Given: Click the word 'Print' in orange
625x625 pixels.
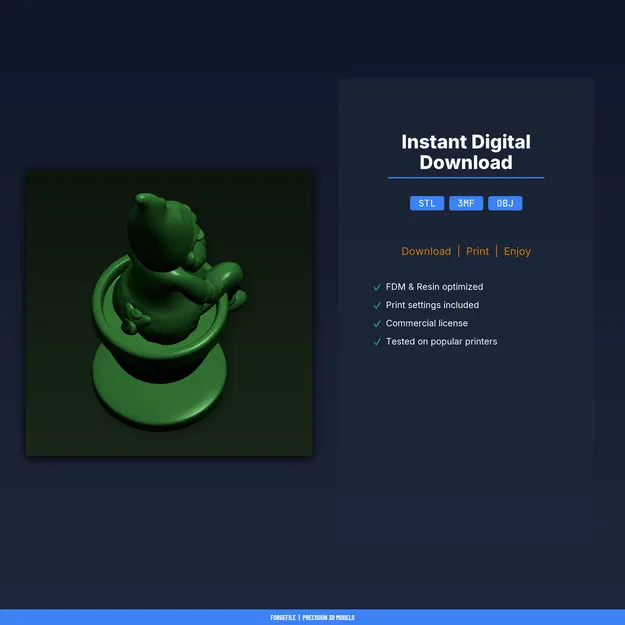Looking at the screenshot, I should (477, 251).
